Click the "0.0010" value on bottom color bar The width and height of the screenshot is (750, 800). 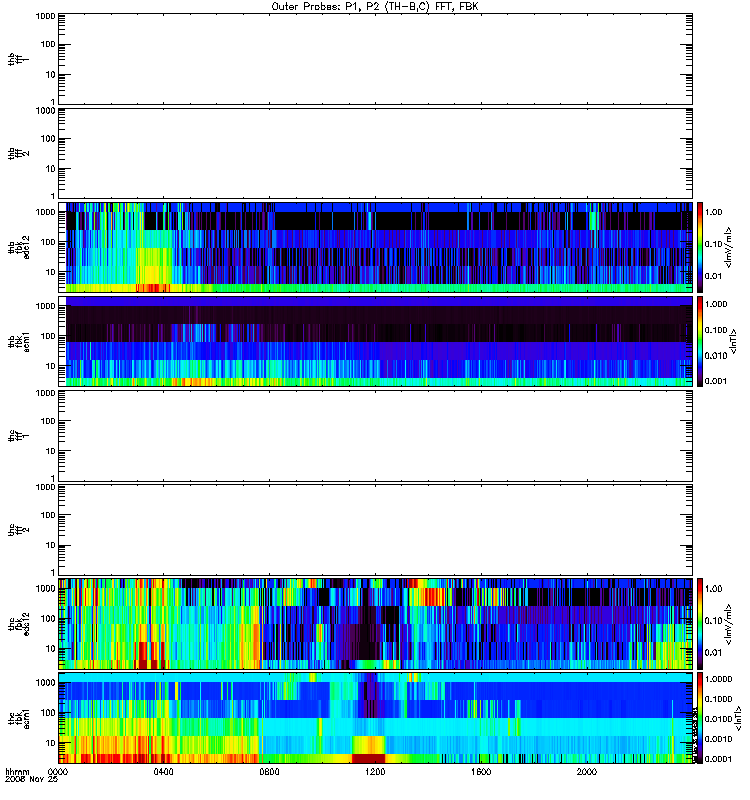(718, 739)
